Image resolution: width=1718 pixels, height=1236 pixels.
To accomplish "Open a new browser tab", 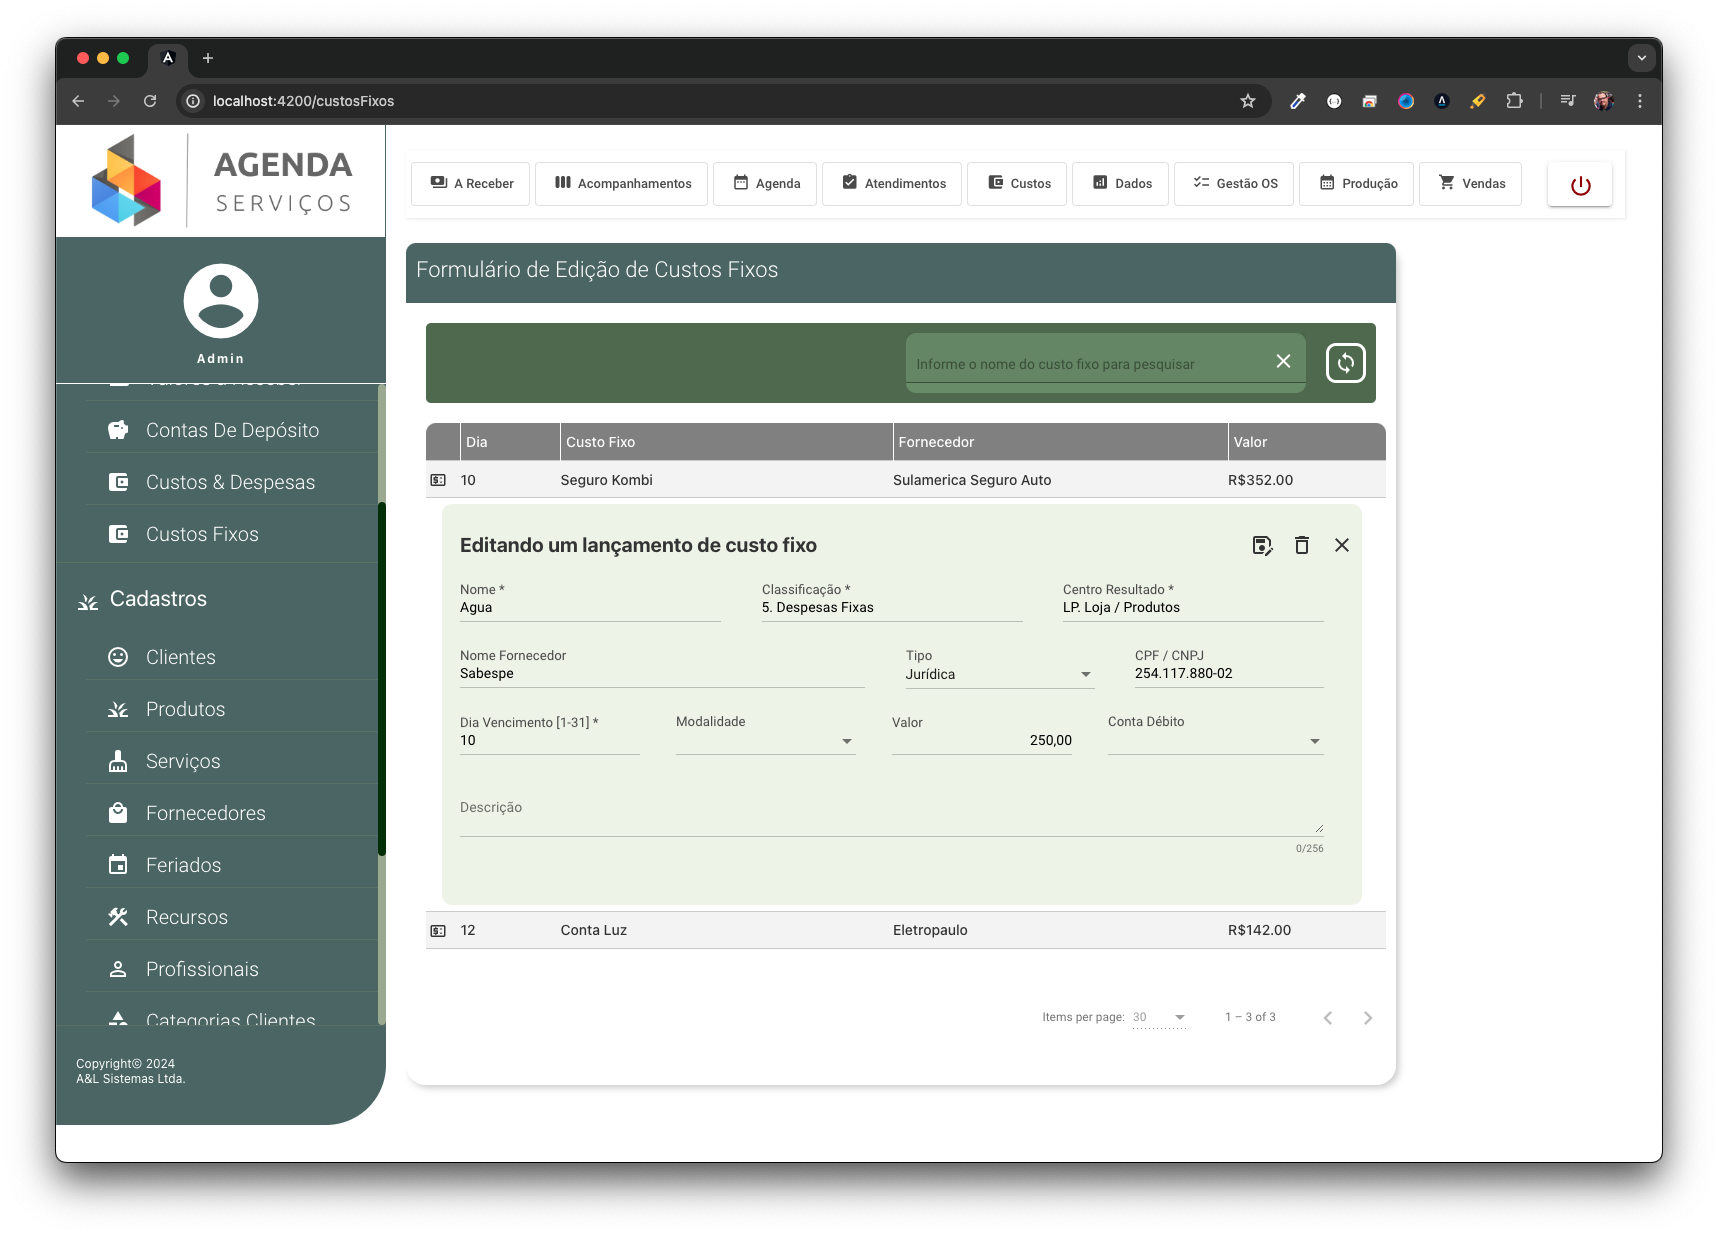I will [x=208, y=58].
